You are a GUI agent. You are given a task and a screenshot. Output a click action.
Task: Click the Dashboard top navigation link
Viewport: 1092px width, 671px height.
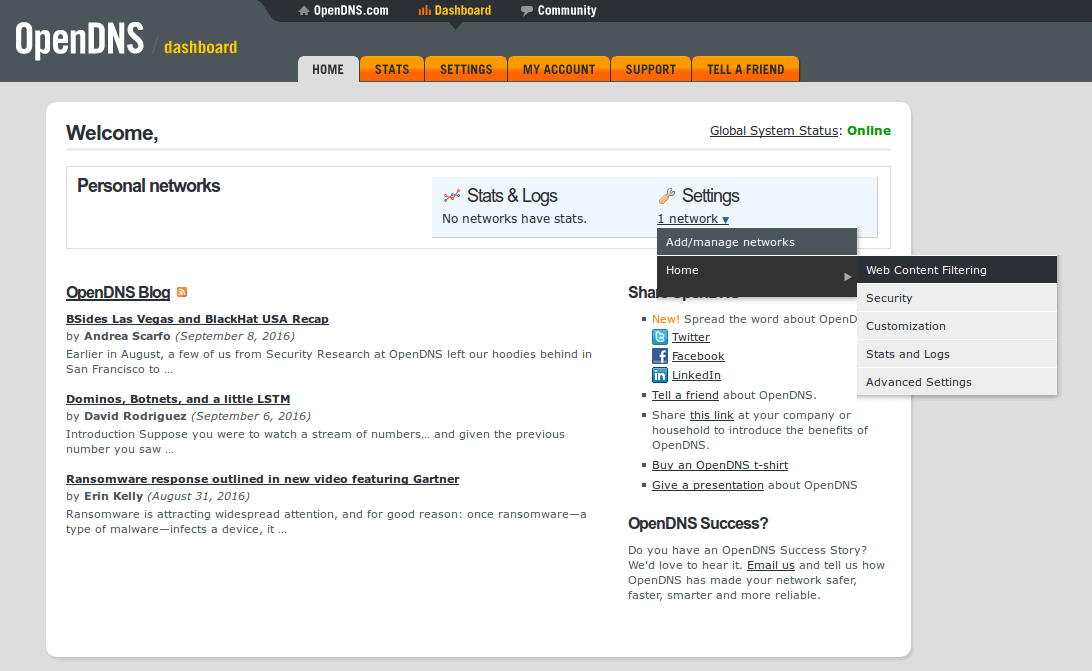coord(462,10)
